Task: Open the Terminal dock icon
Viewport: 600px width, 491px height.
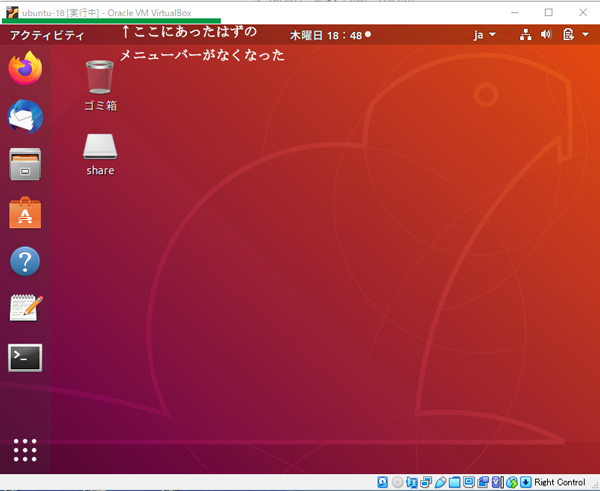Action: (25, 357)
